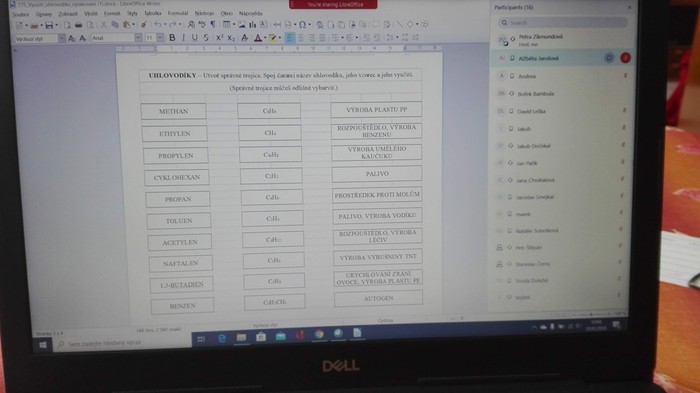Open the Tabulka menu
Image resolution: width=700 pixels, height=393 pixels.
(152, 13)
